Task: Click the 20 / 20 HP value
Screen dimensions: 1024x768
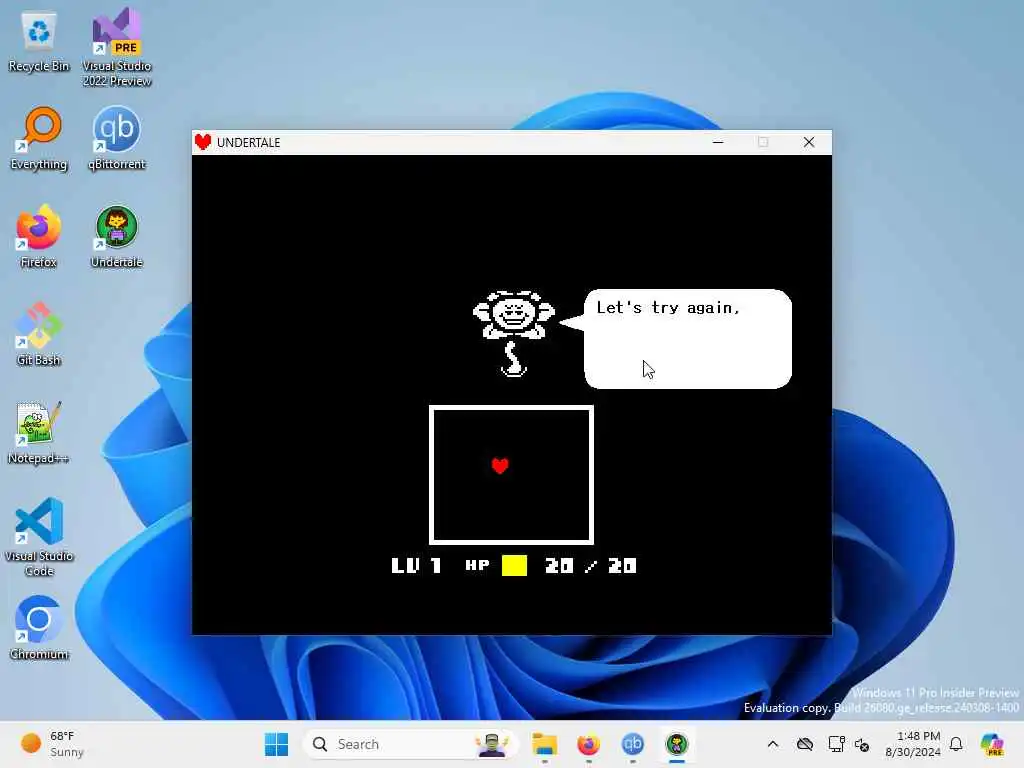Action: (590, 566)
